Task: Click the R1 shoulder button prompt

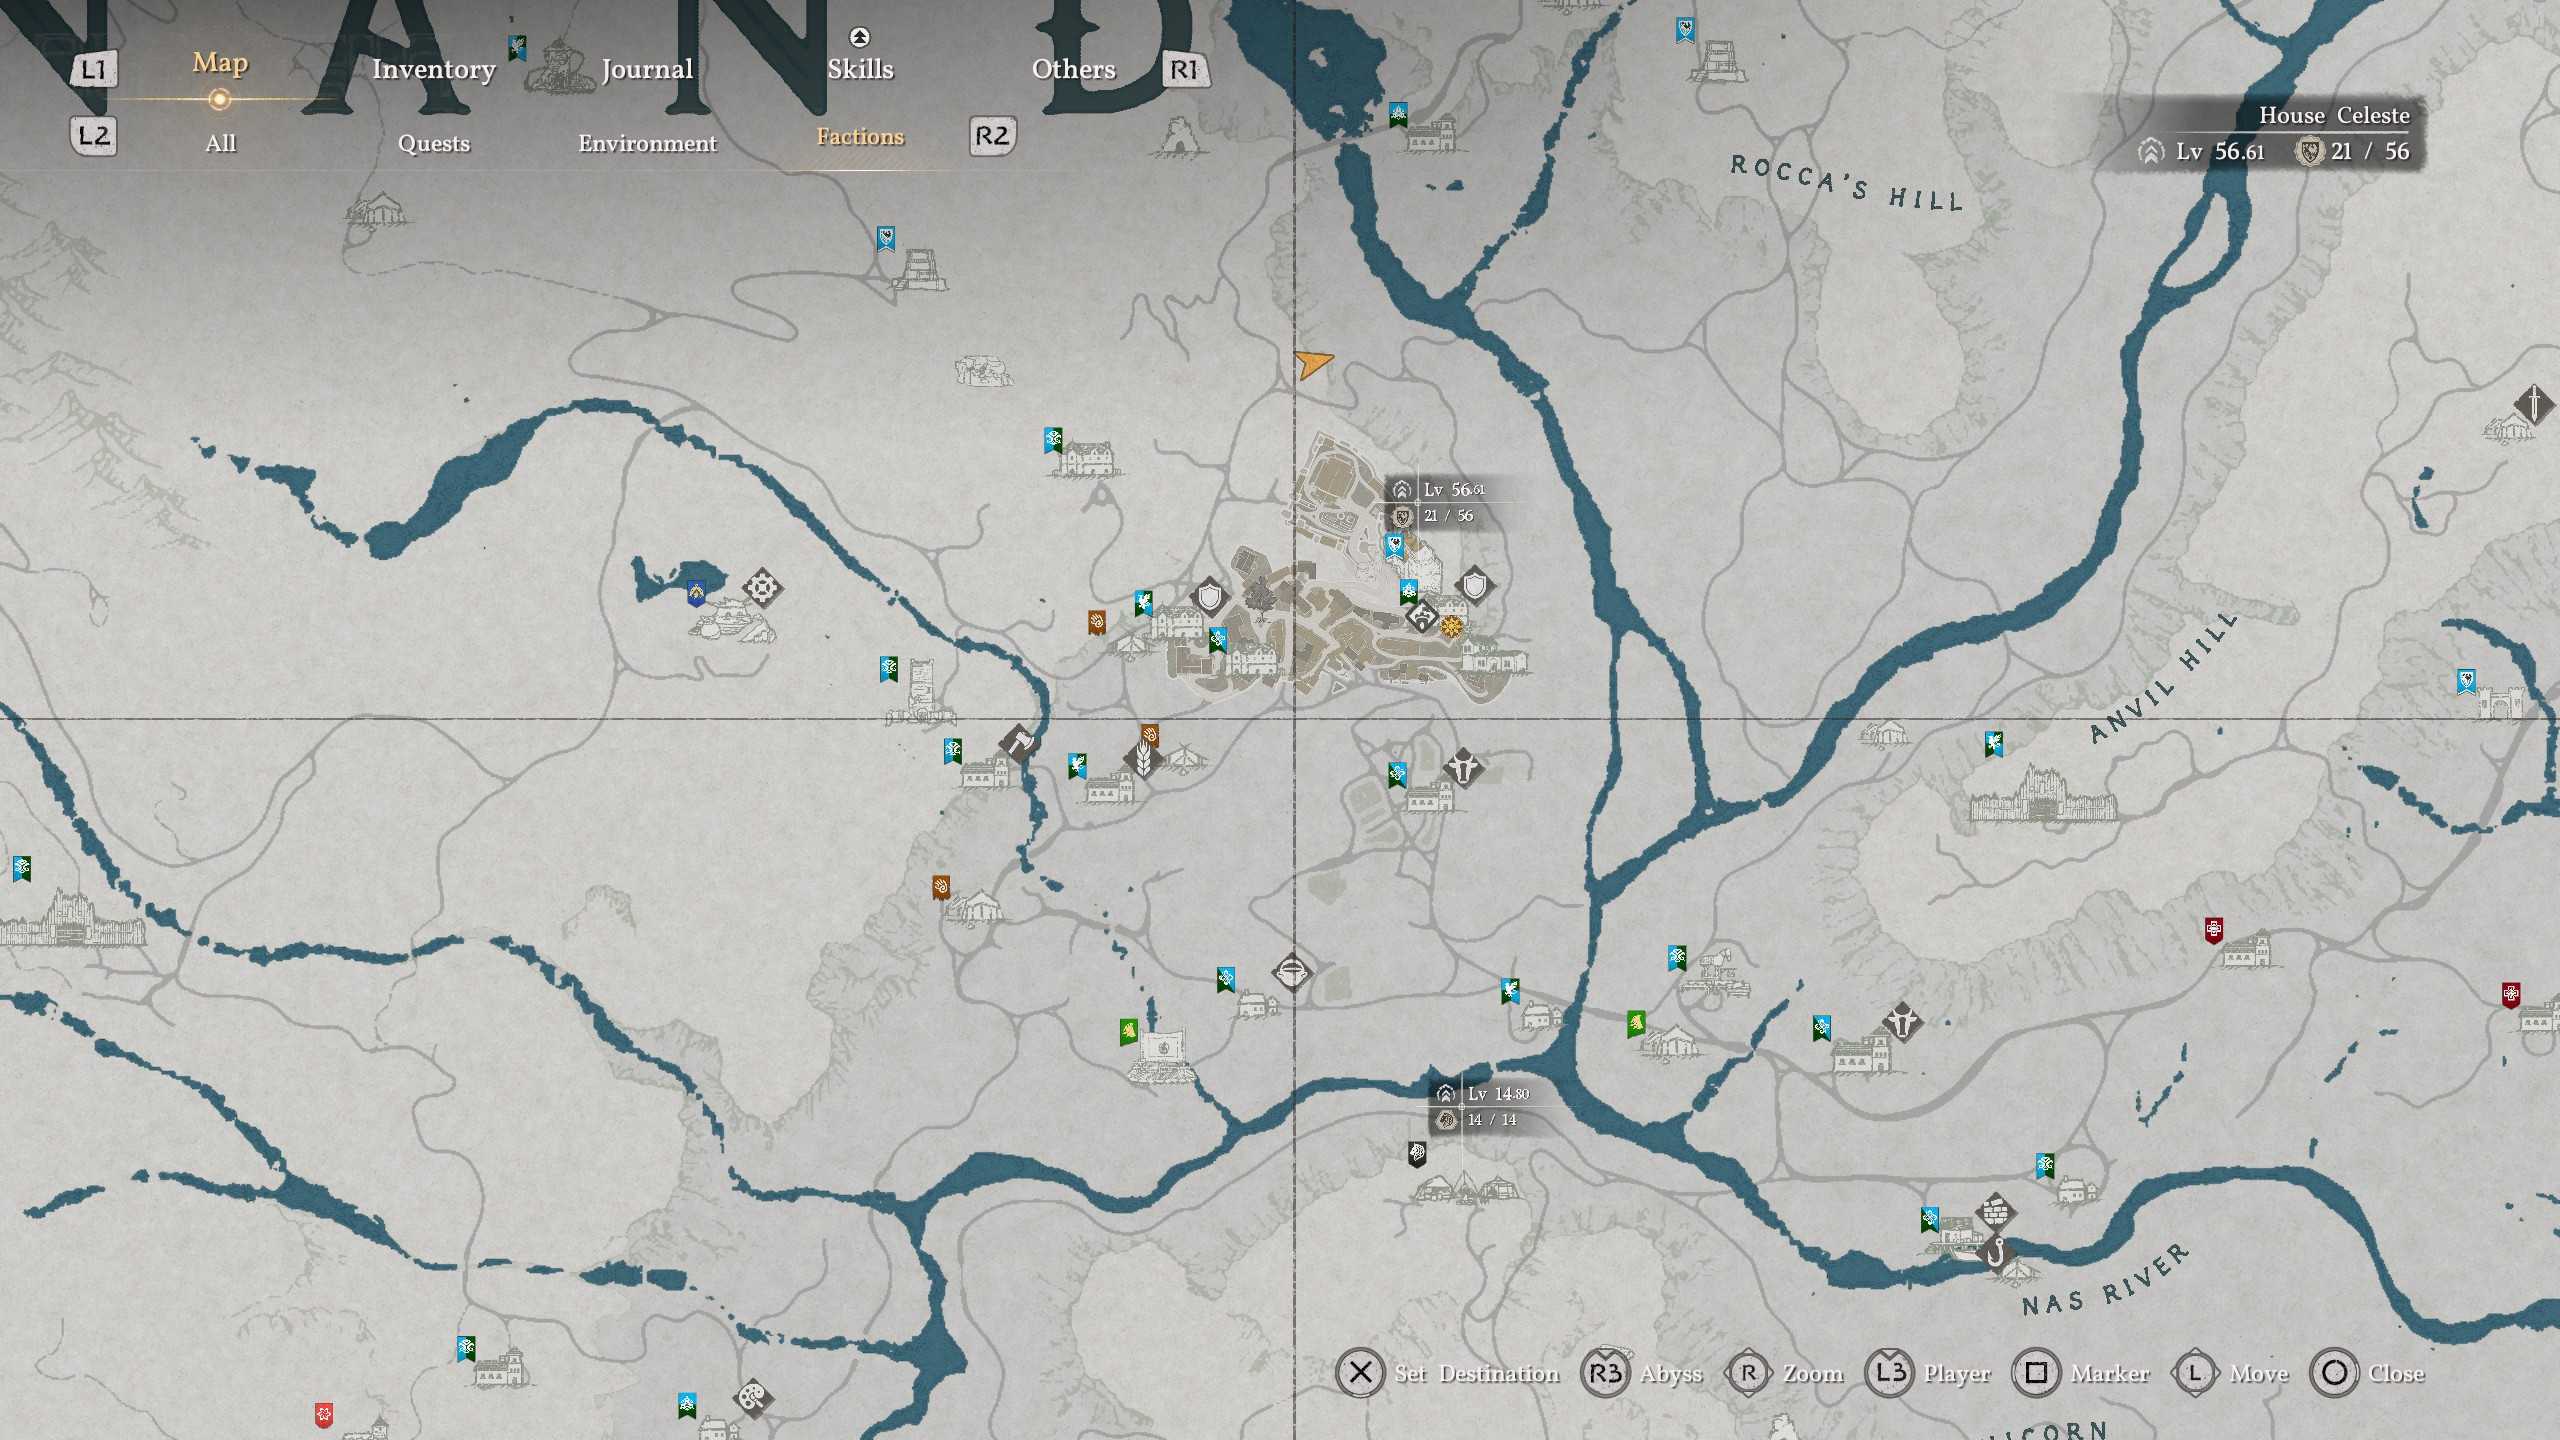Action: 1185,70
